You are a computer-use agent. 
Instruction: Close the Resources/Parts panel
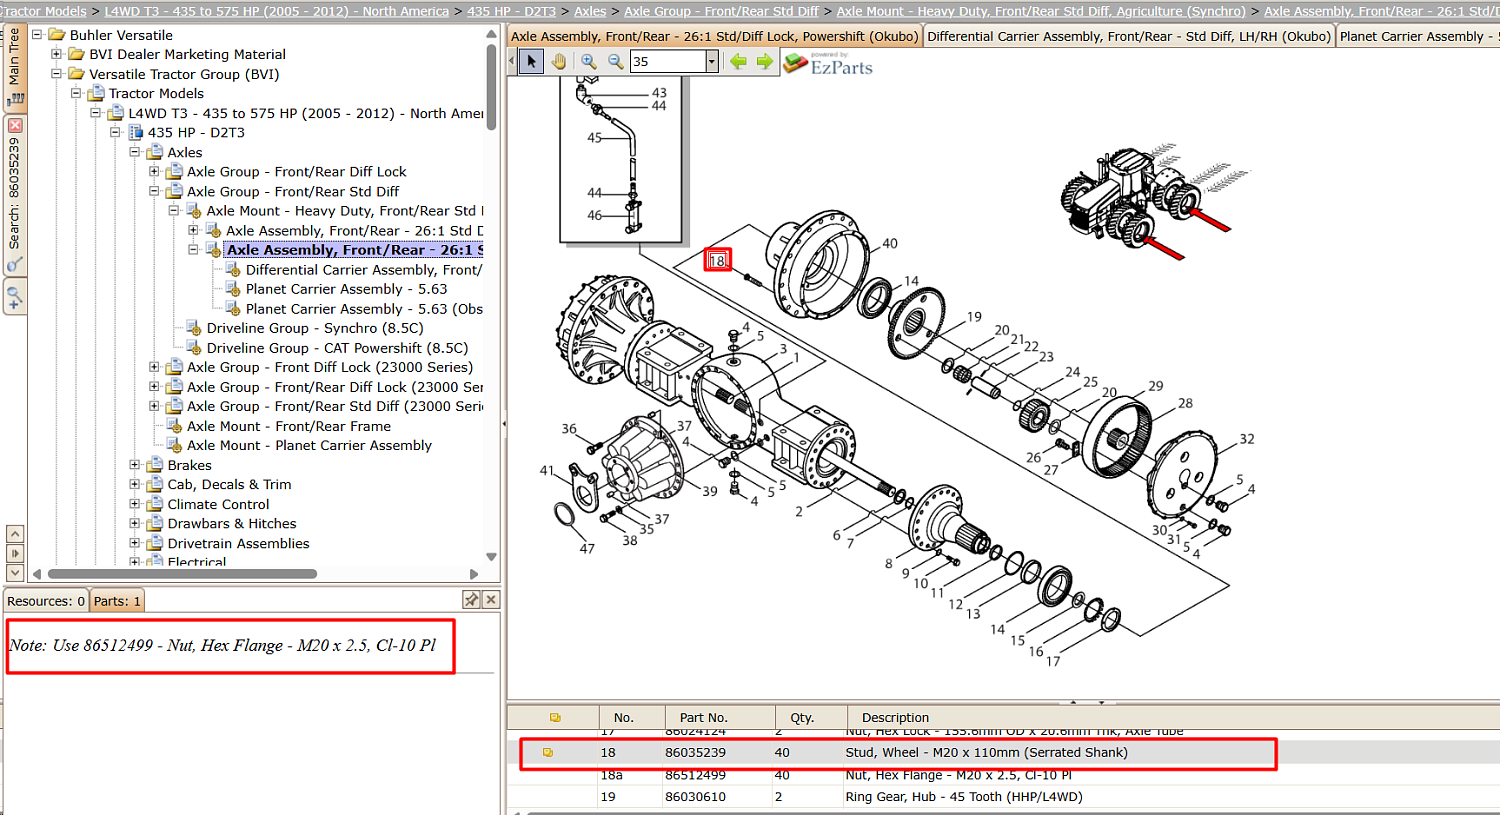490,600
